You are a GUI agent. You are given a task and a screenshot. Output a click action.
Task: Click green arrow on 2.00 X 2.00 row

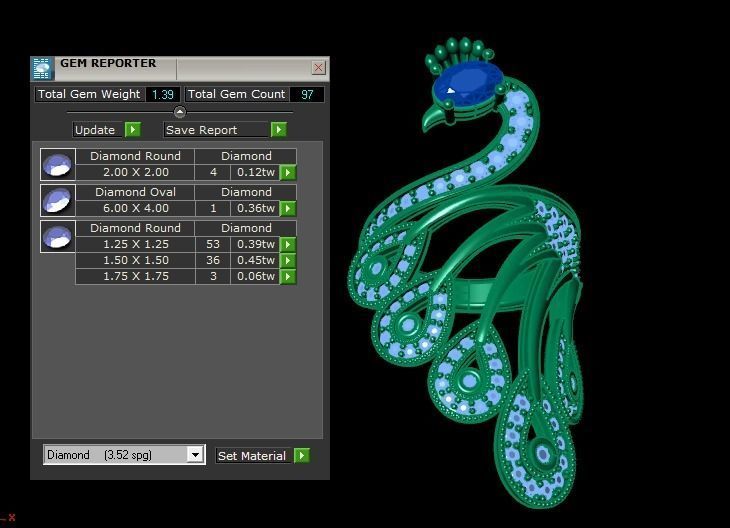(x=288, y=172)
